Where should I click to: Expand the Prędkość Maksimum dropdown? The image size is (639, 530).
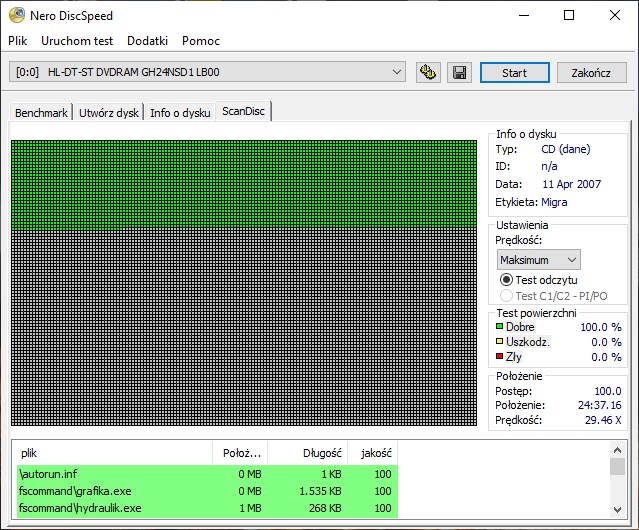pos(538,260)
